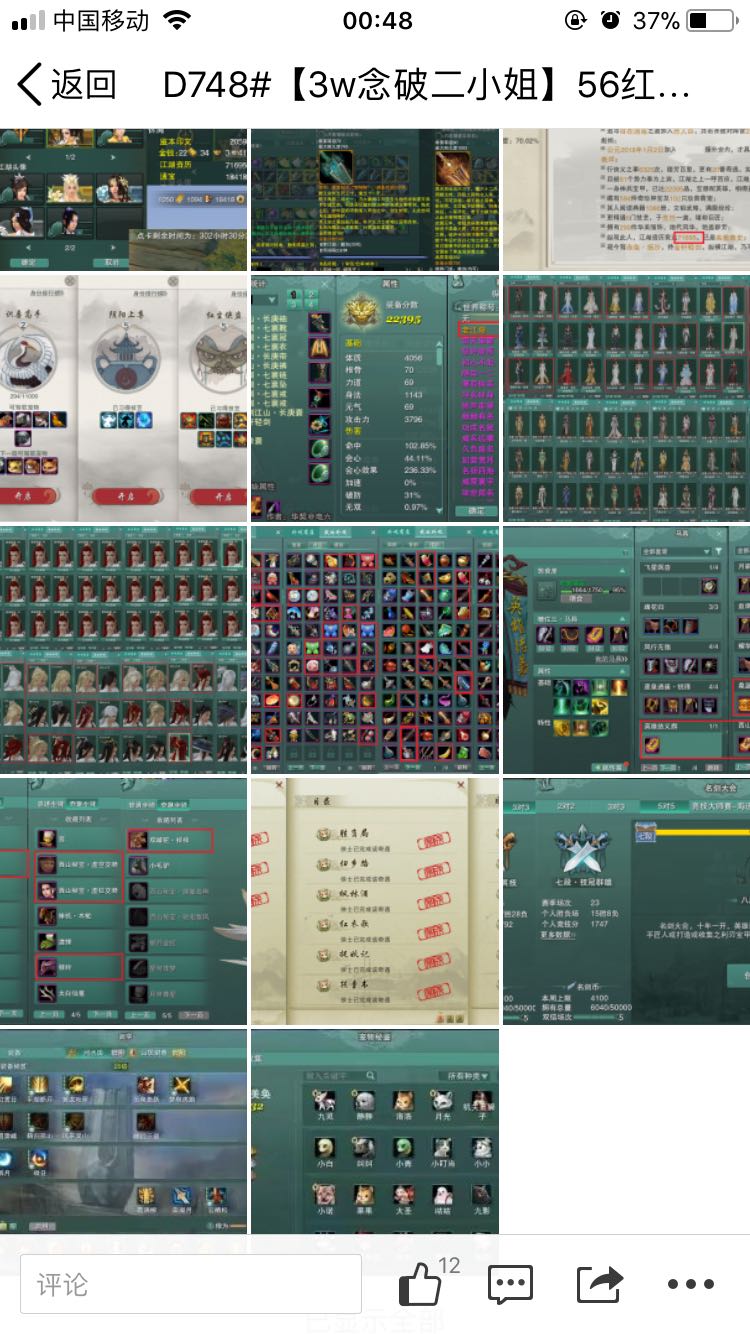The height and width of the screenshot is (1334, 750).
Task: Tap the 评论 comment input field
Action: click(191, 1284)
